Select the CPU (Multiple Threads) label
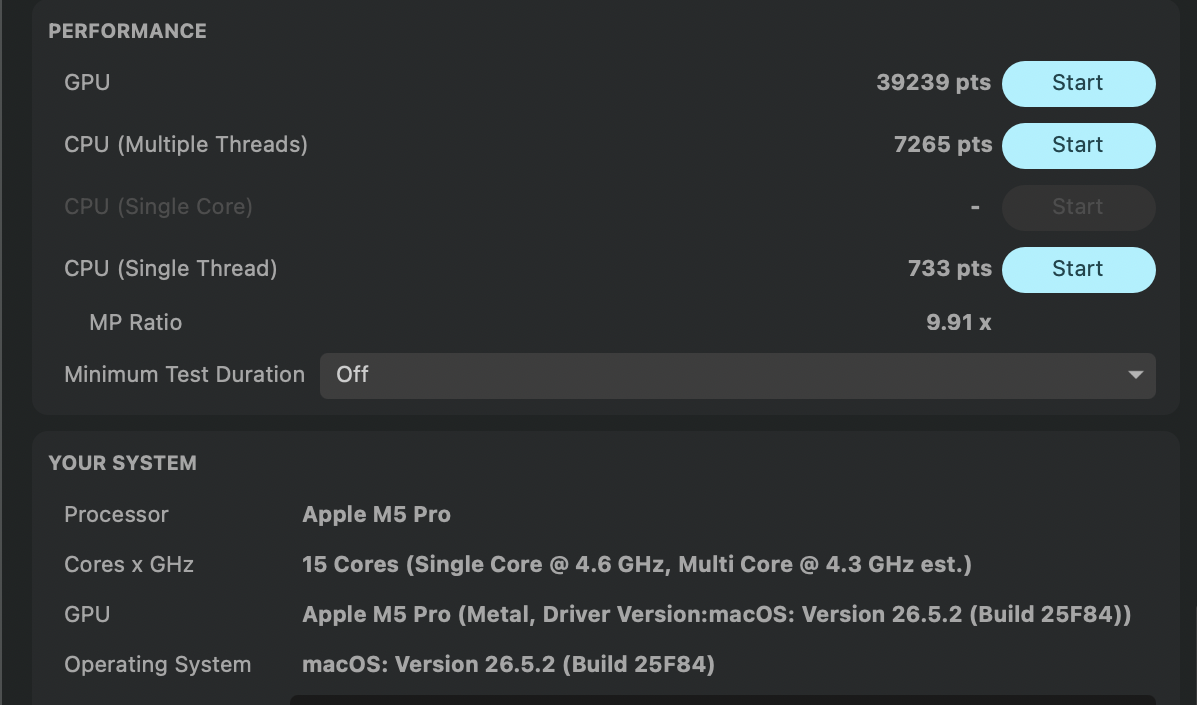 186,145
